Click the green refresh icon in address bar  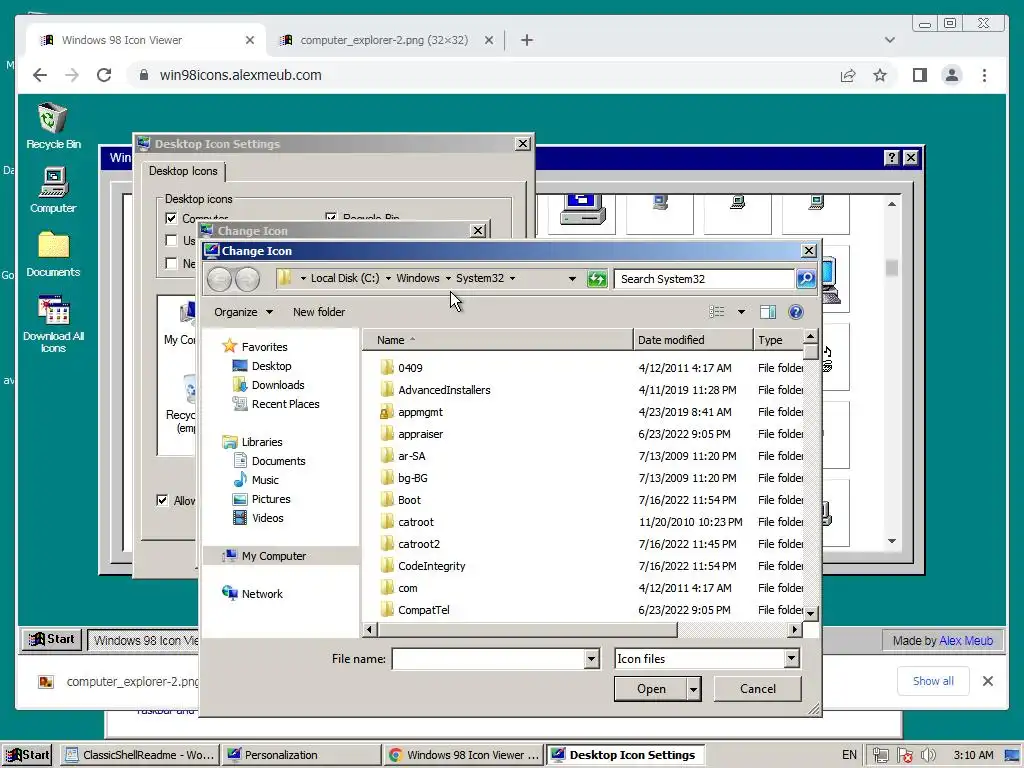tap(596, 279)
